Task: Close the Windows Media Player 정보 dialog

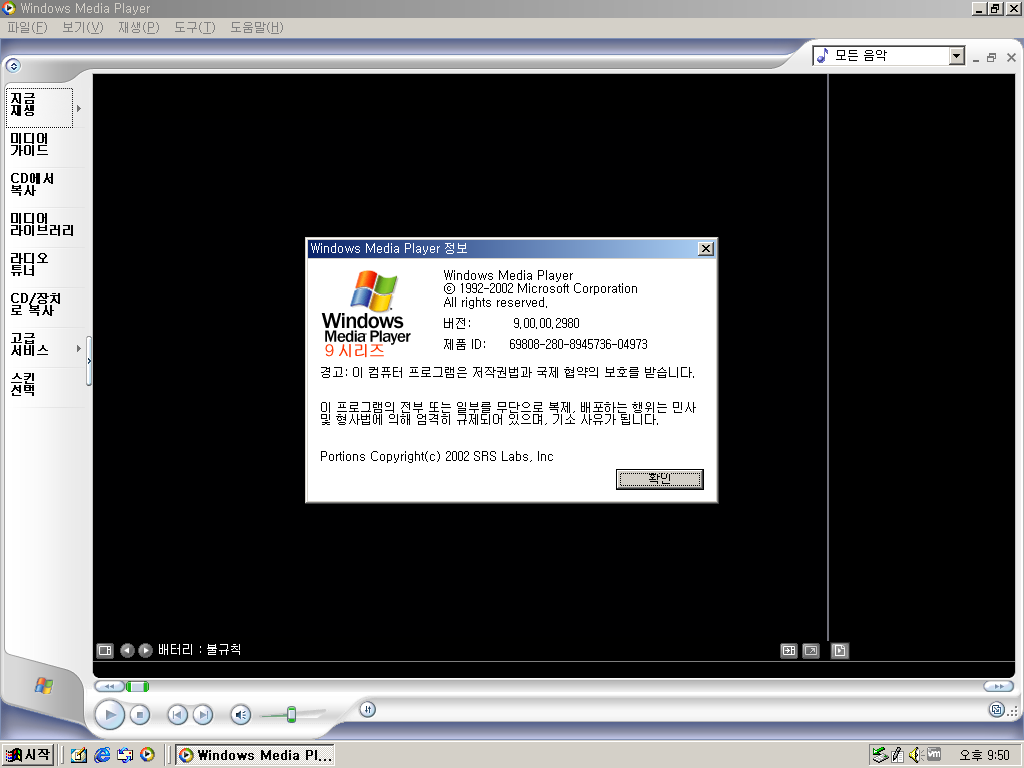Action: pos(705,249)
